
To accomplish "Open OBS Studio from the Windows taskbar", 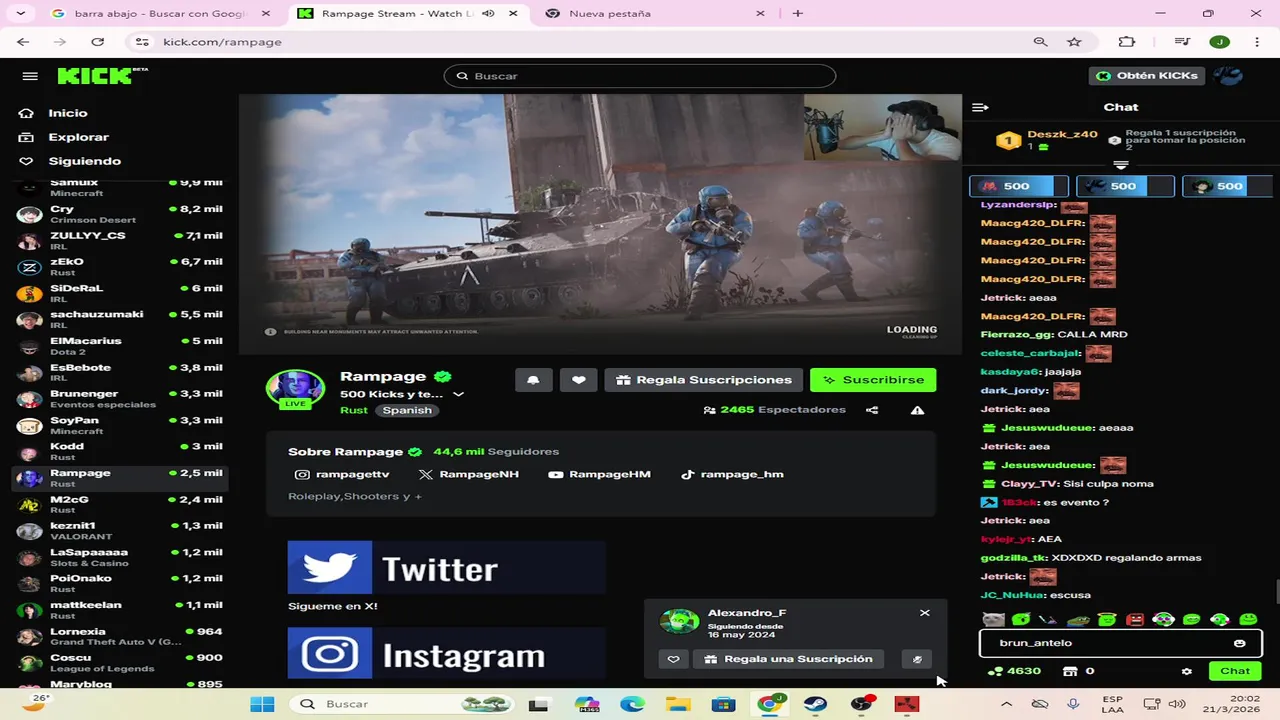I will pos(861,704).
